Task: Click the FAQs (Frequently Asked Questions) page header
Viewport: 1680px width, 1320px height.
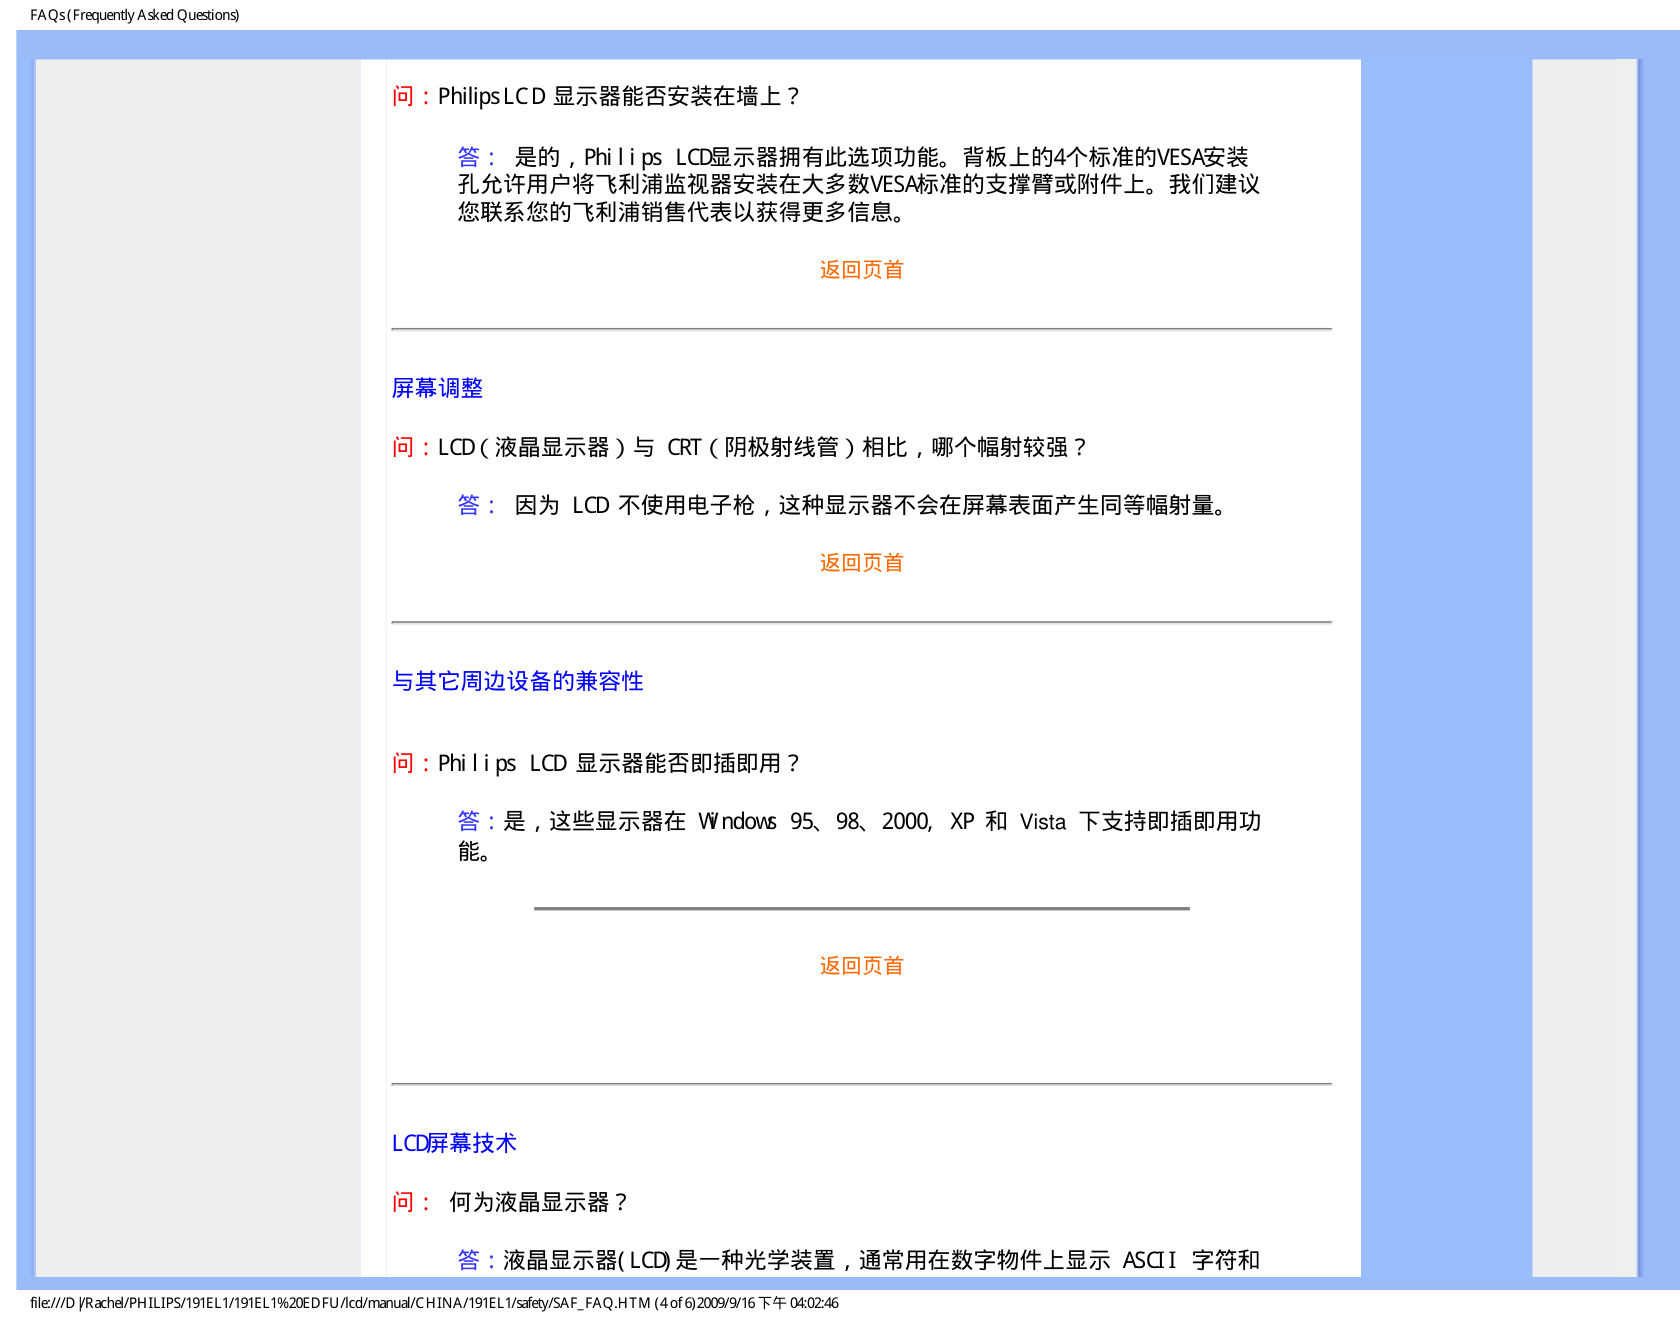Action: tap(135, 15)
